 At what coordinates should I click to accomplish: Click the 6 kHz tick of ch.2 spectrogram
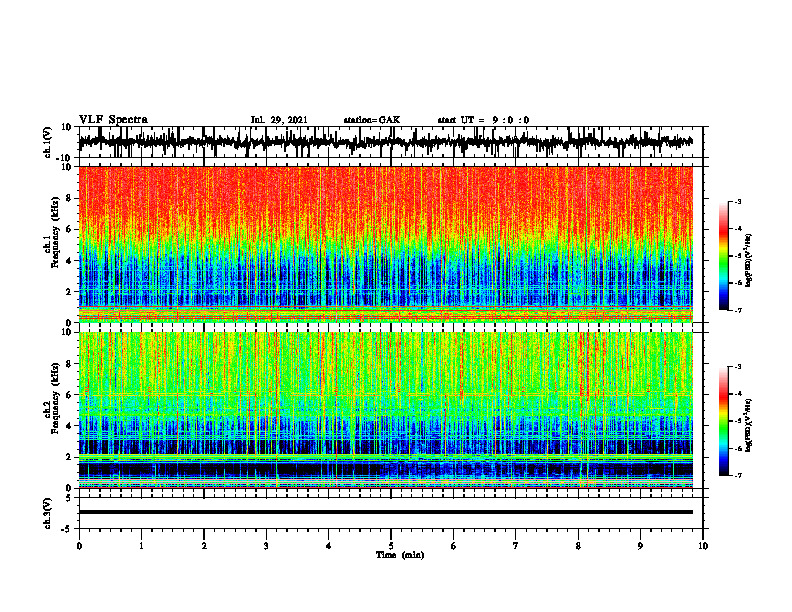pyautogui.click(x=69, y=395)
